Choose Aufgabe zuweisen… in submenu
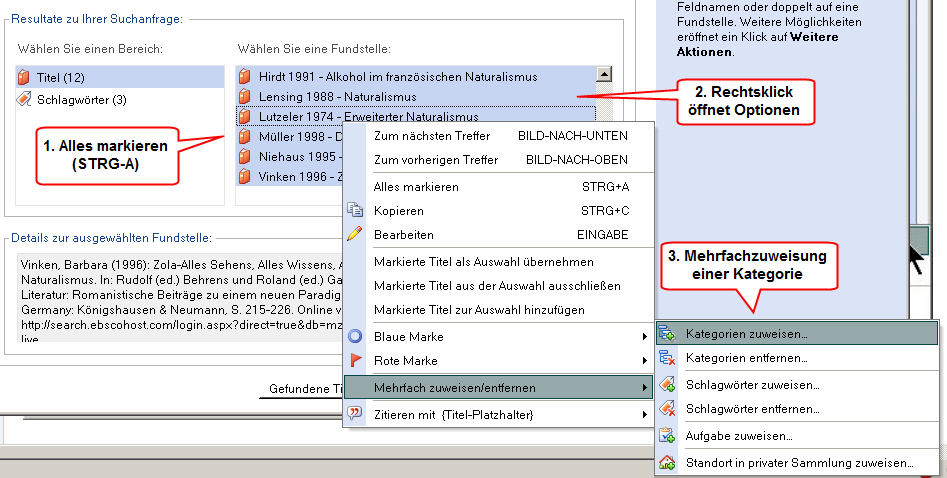The height and width of the screenshot is (478, 947). [x=797, y=436]
